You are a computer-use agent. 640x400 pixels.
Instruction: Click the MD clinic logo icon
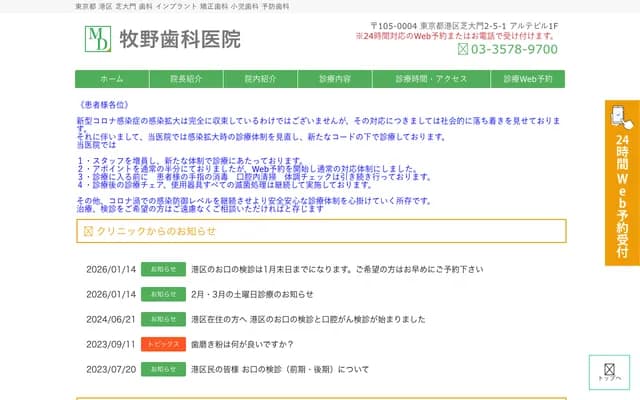tap(98, 39)
